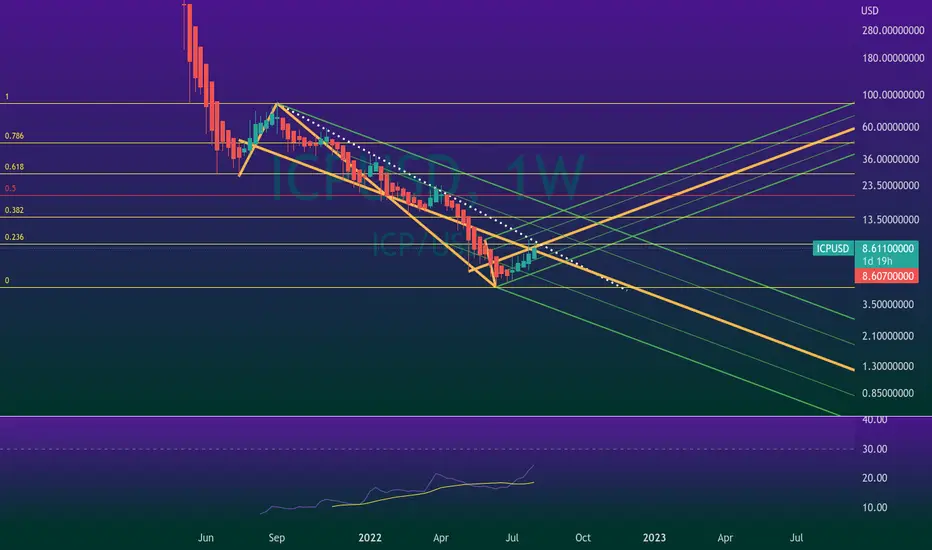Click the Oct label on time axis
This screenshot has width=932, height=550.
[x=583, y=538]
